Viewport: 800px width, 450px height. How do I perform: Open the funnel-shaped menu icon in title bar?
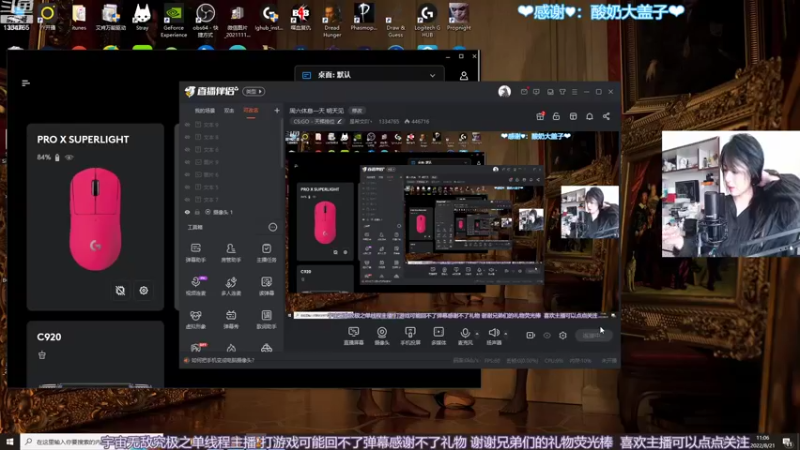(562, 92)
